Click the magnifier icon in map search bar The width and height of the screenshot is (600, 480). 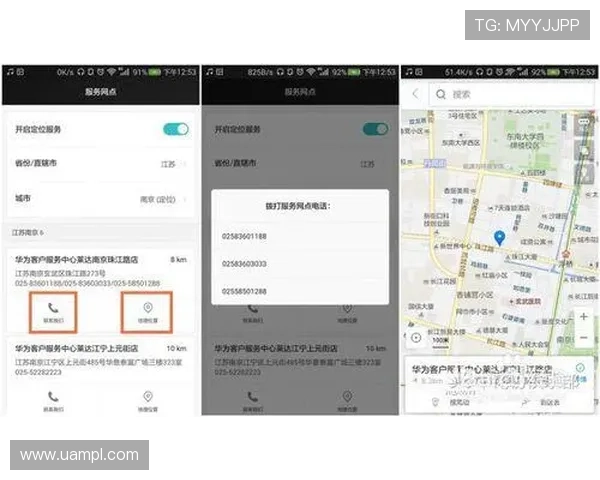(441, 94)
